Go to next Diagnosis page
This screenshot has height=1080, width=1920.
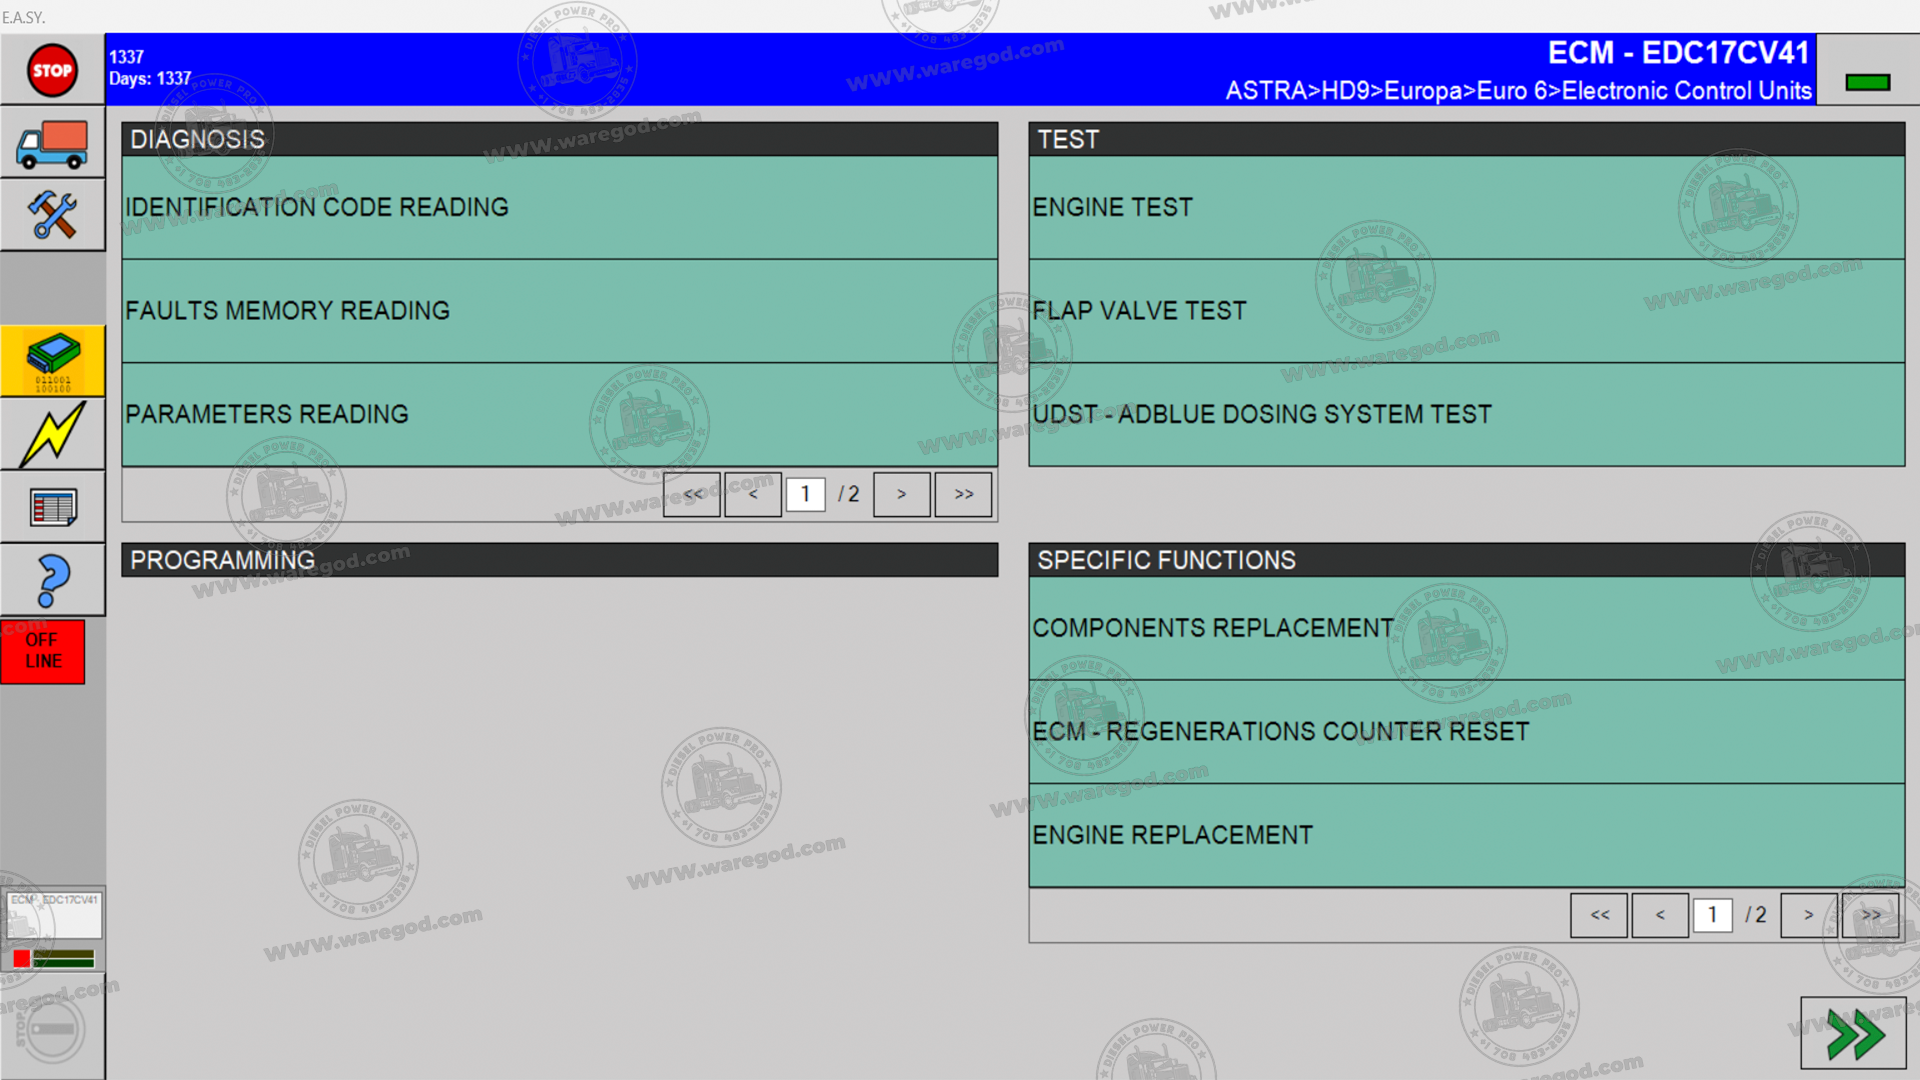(902, 494)
